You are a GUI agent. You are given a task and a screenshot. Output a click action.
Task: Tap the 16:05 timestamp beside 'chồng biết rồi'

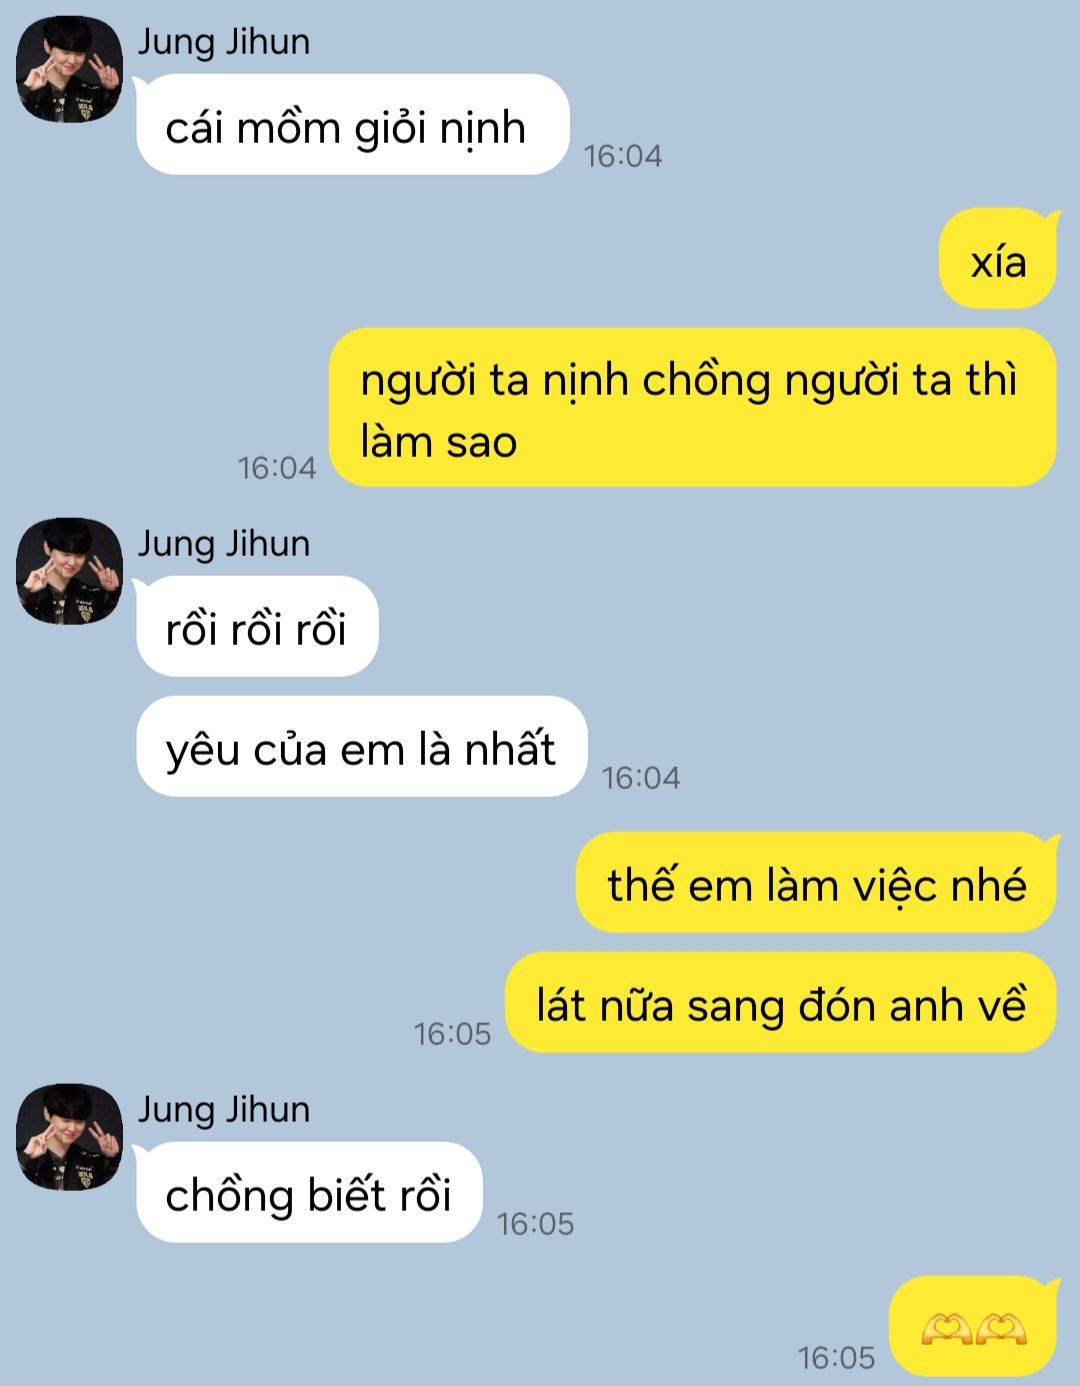[x=536, y=1224]
